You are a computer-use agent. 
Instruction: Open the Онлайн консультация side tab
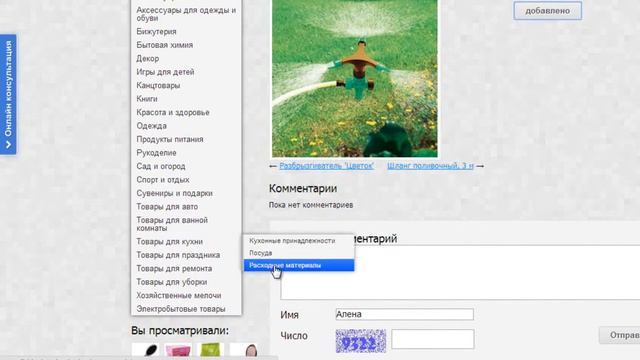8,94
